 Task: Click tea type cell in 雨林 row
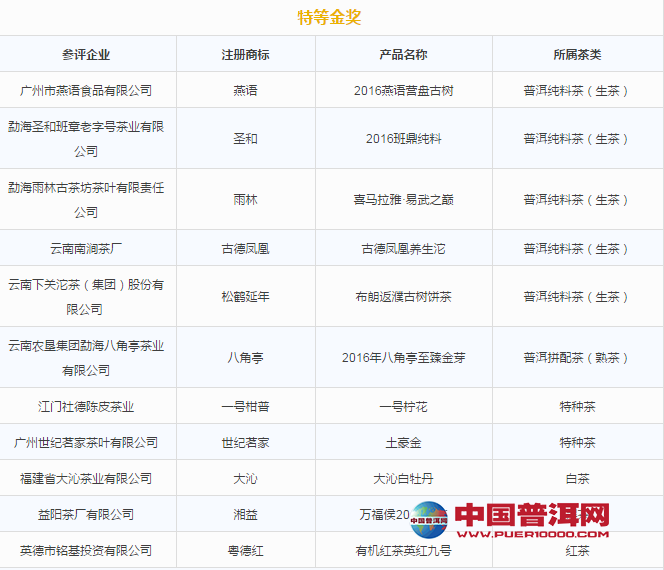(x=577, y=199)
